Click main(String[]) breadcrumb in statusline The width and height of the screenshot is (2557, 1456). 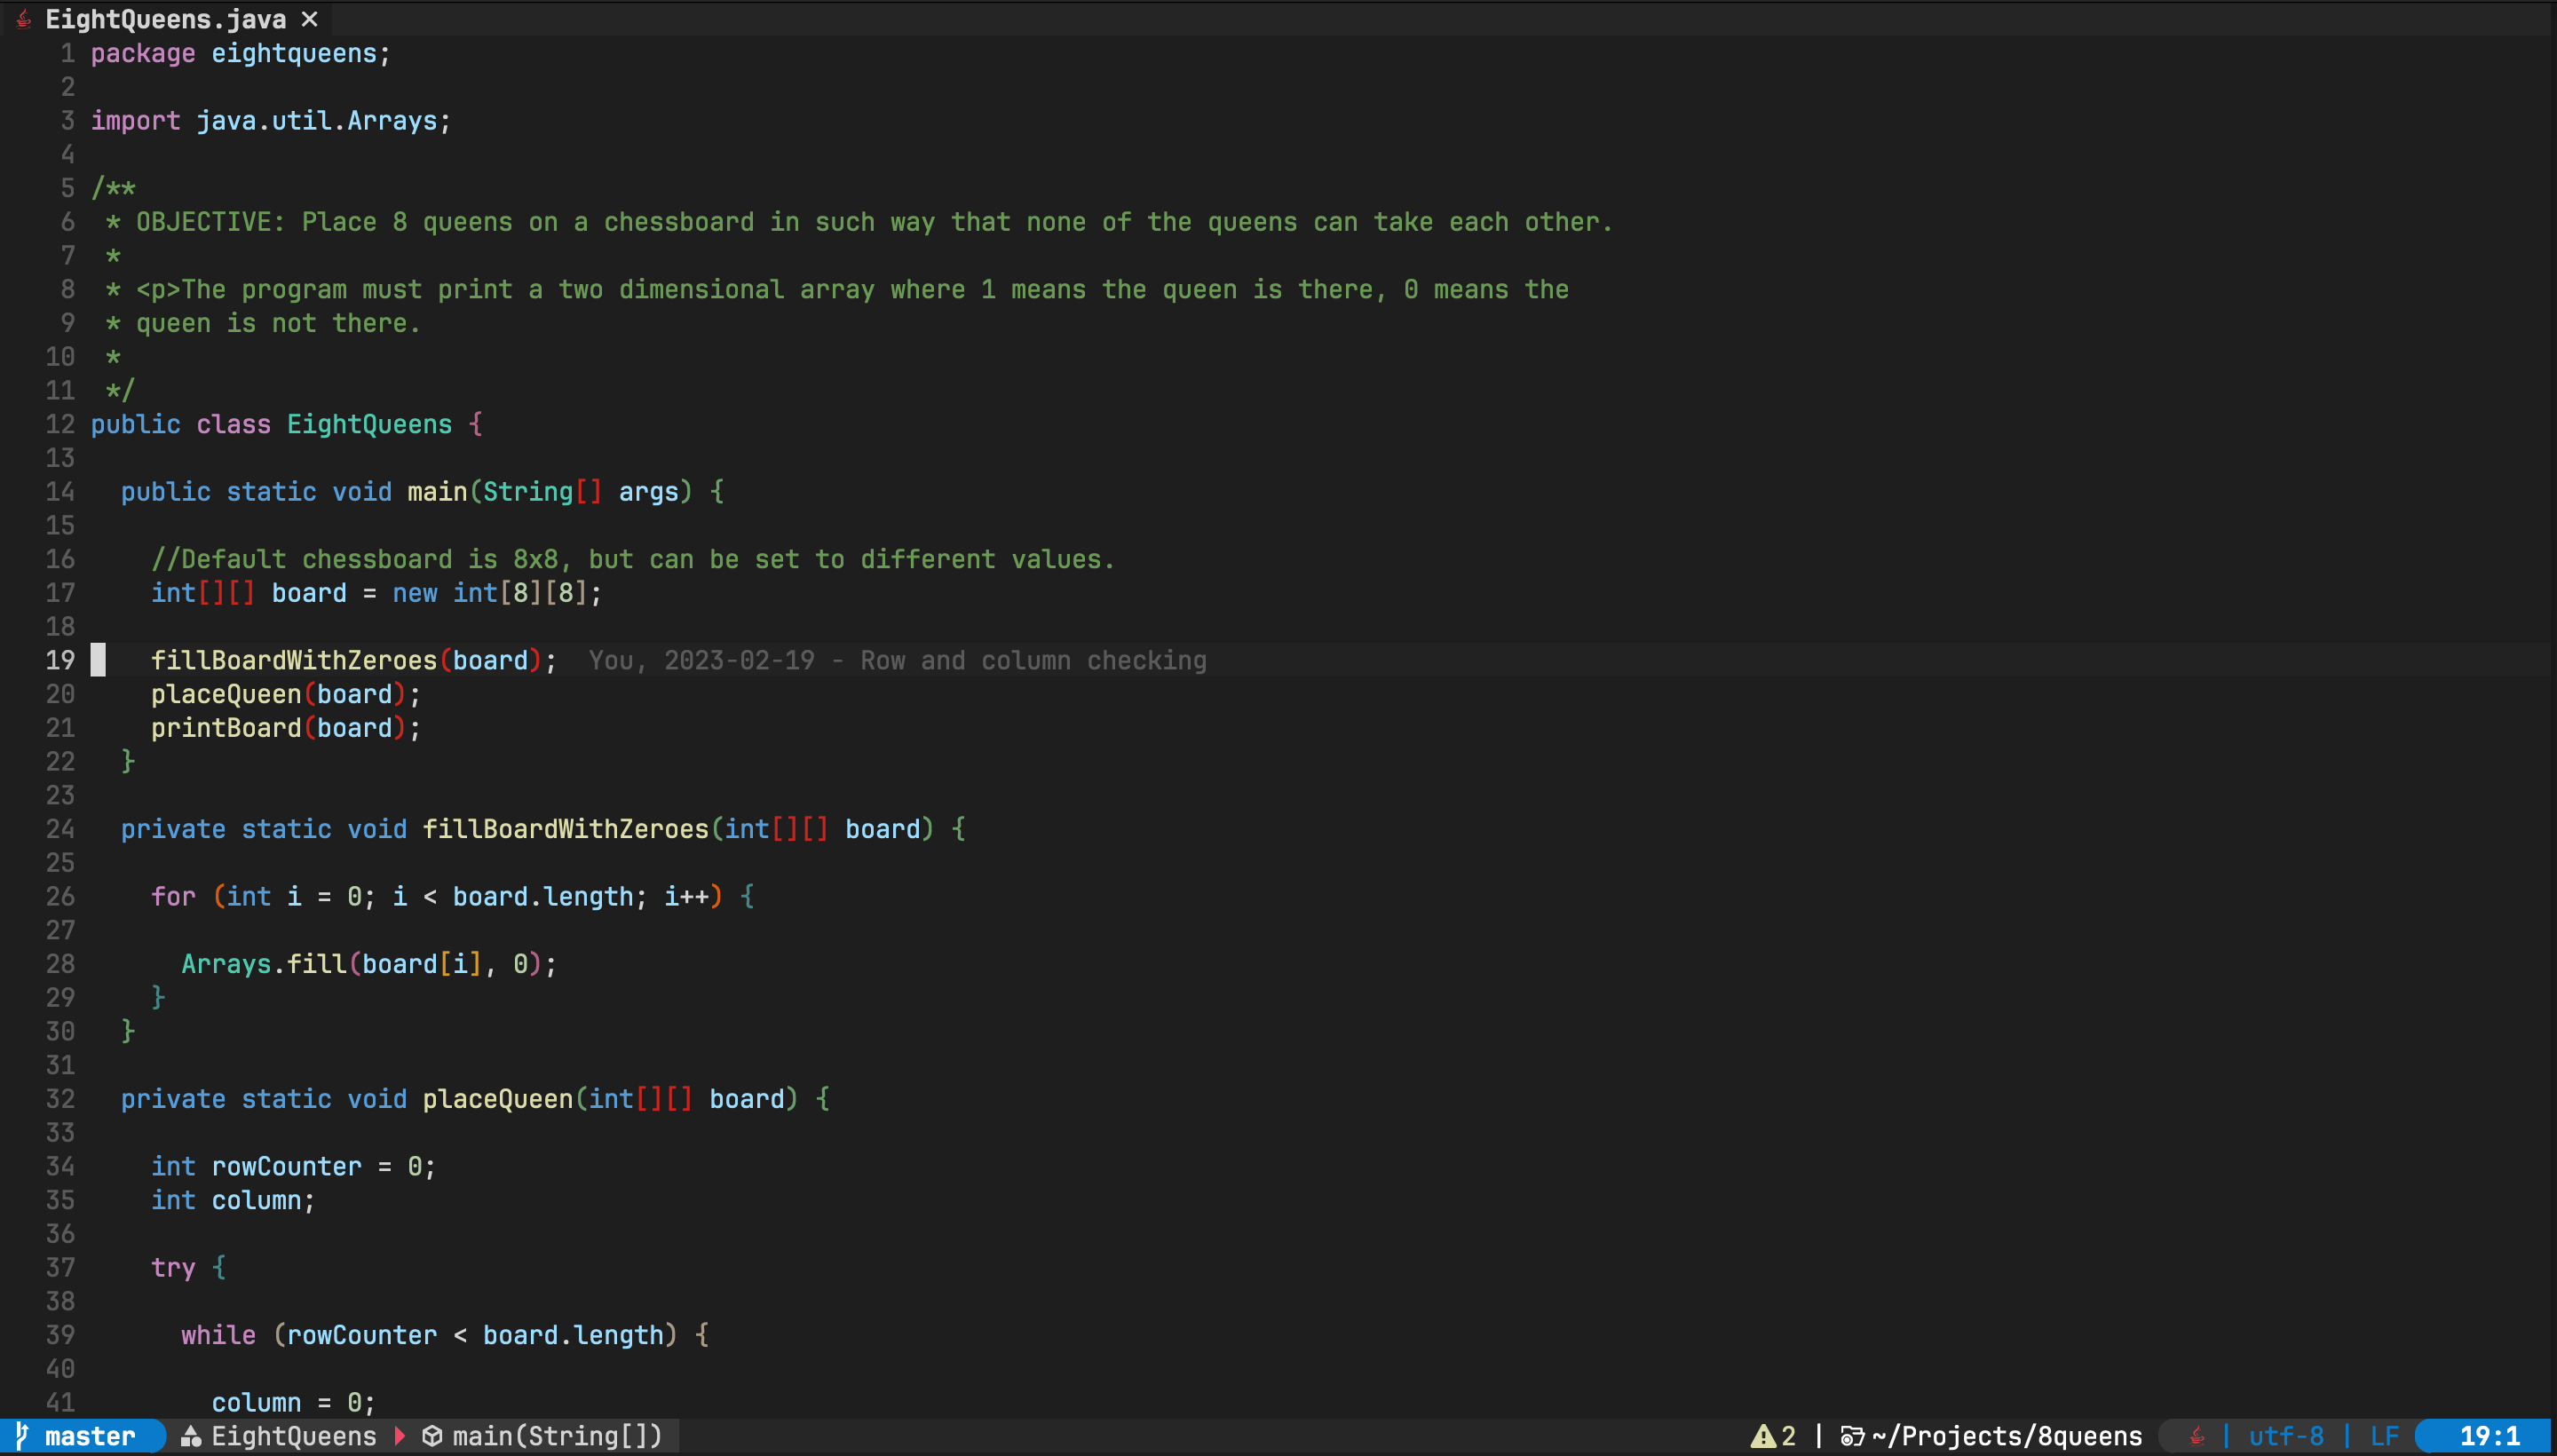(557, 1436)
